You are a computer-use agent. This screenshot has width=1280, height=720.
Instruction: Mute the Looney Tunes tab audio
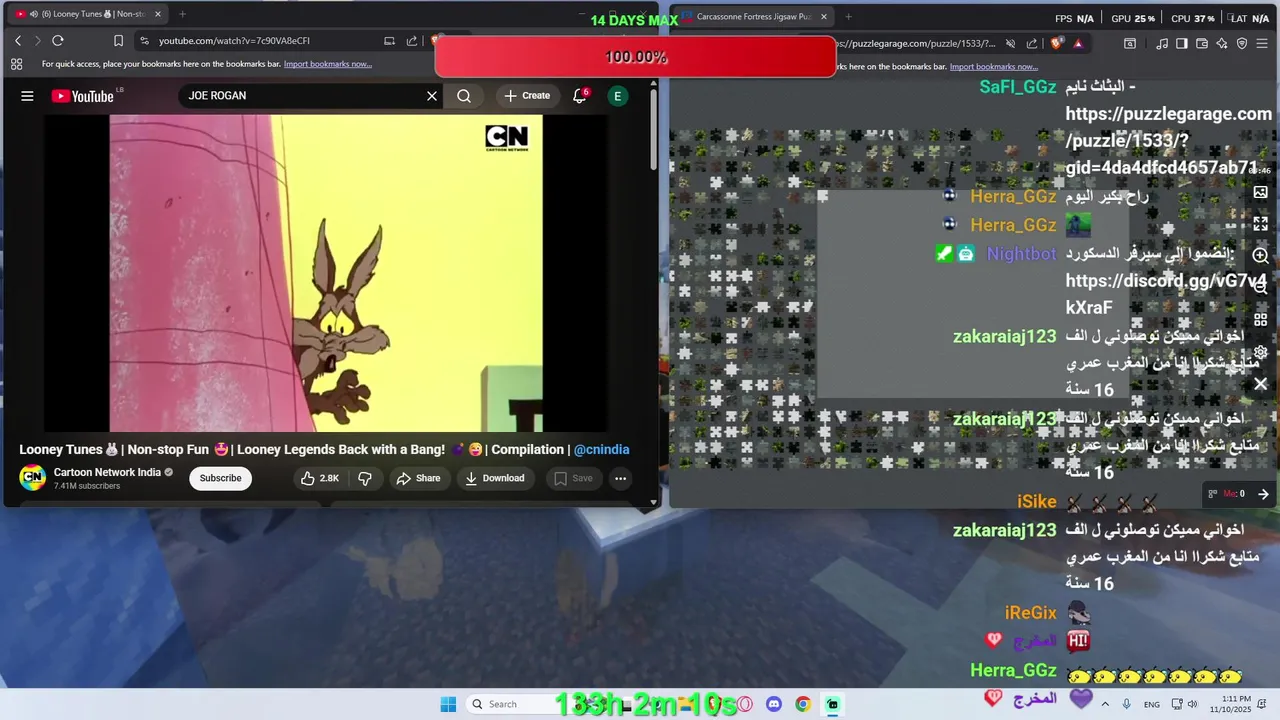coord(34,14)
